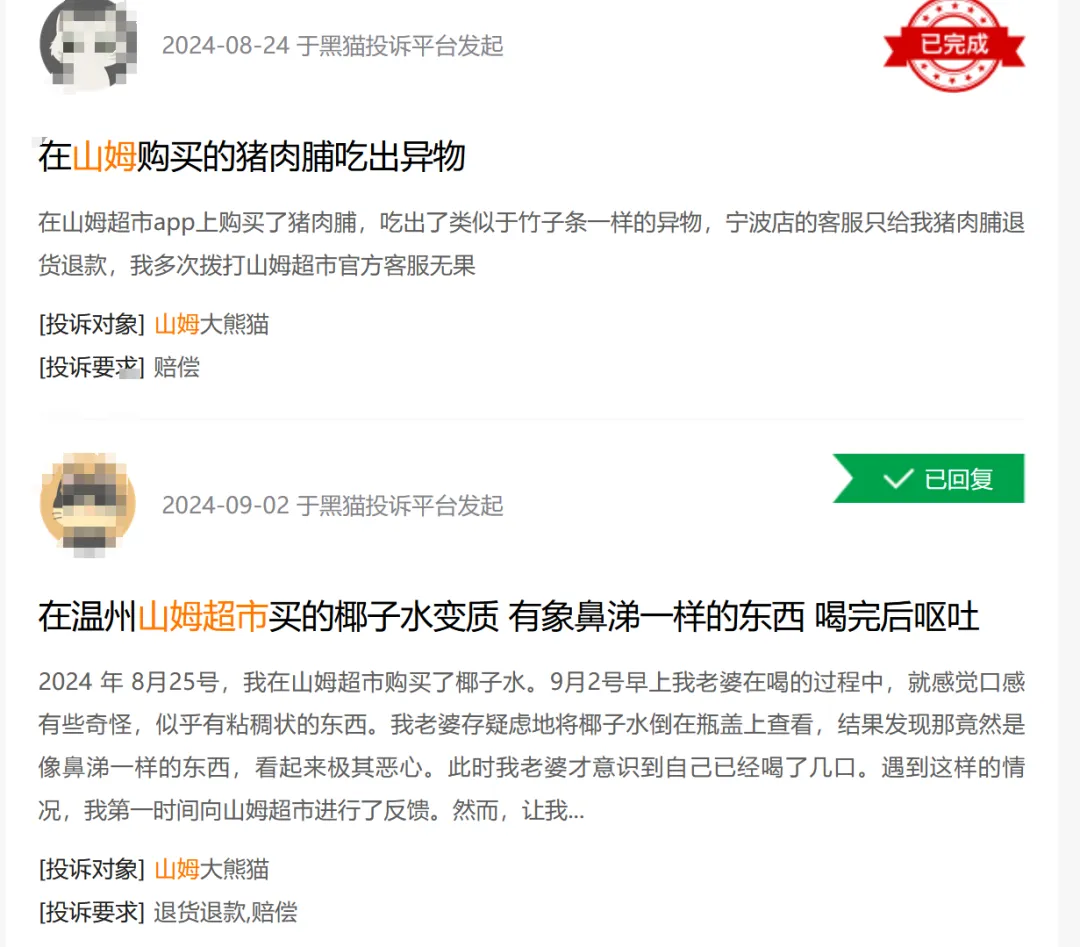Open the second complainant's blurred avatar
The height and width of the screenshot is (947, 1080).
(x=88, y=505)
